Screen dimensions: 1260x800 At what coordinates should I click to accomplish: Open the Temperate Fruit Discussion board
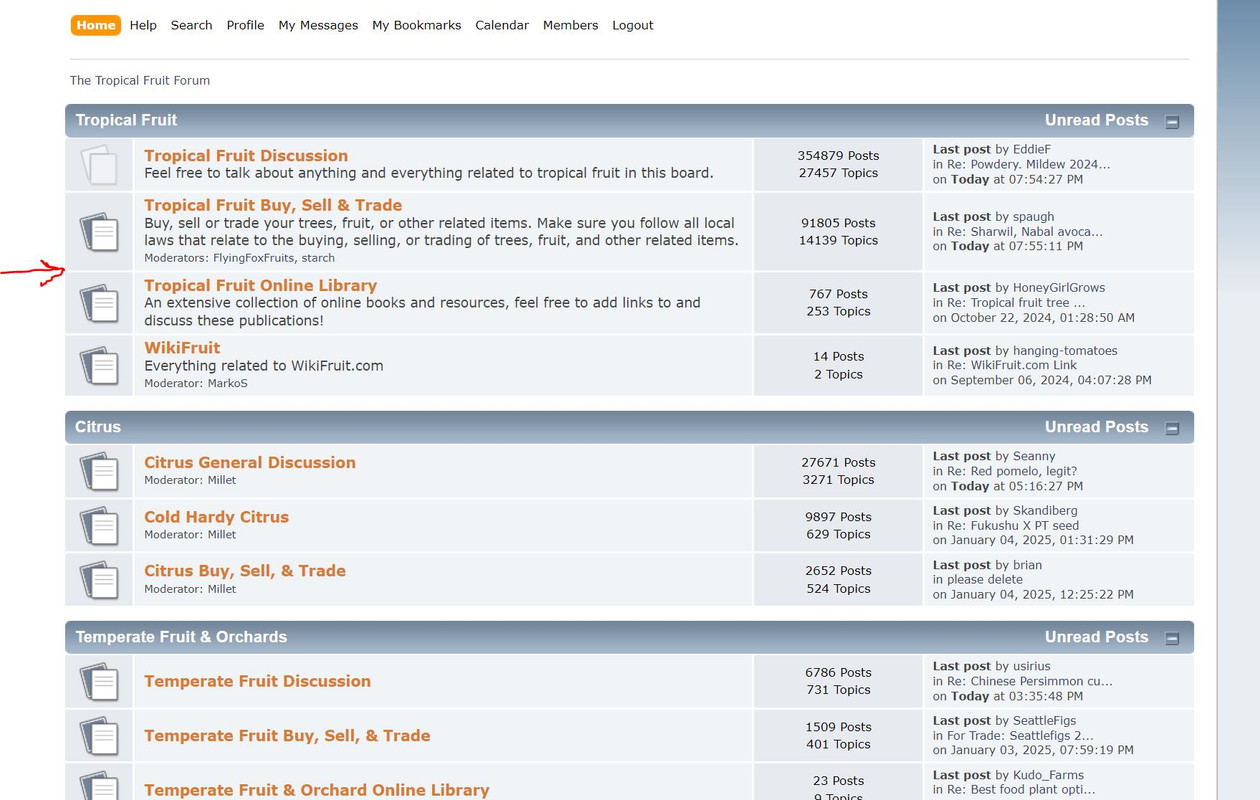(x=257, y=681)
